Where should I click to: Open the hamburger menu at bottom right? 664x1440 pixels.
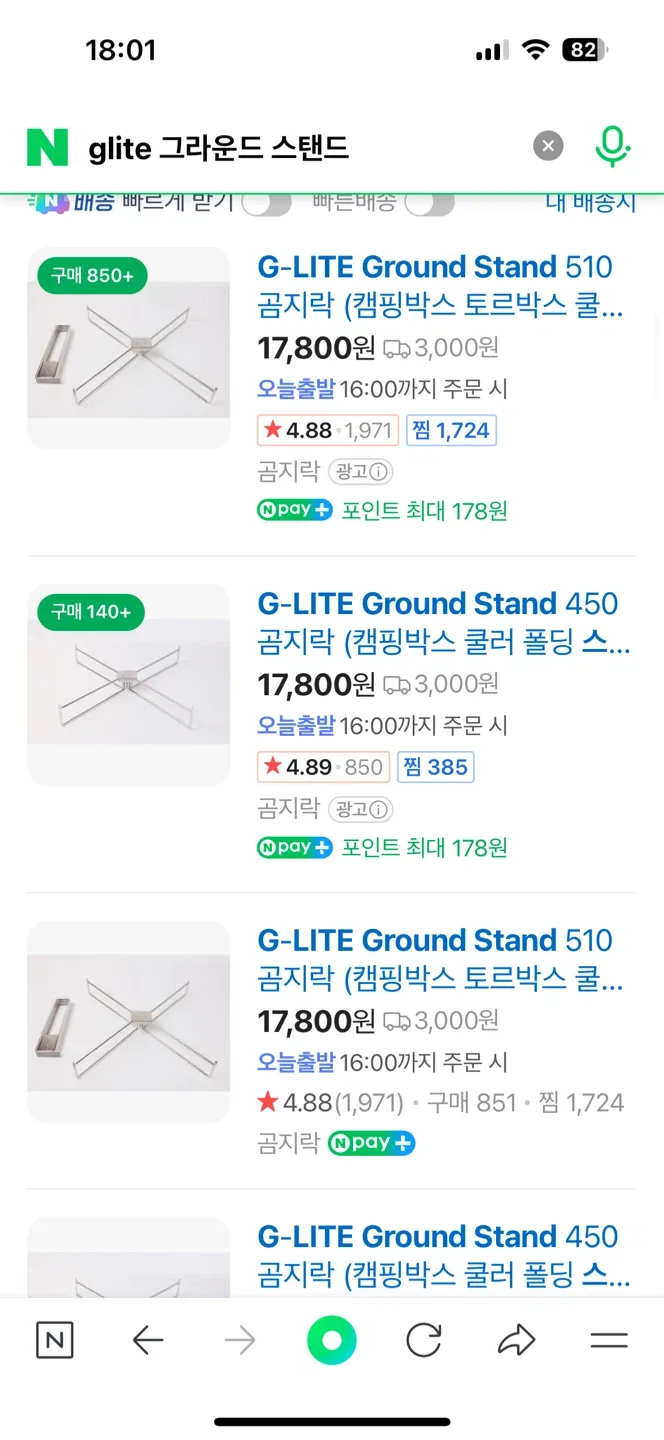(608, 1340)
